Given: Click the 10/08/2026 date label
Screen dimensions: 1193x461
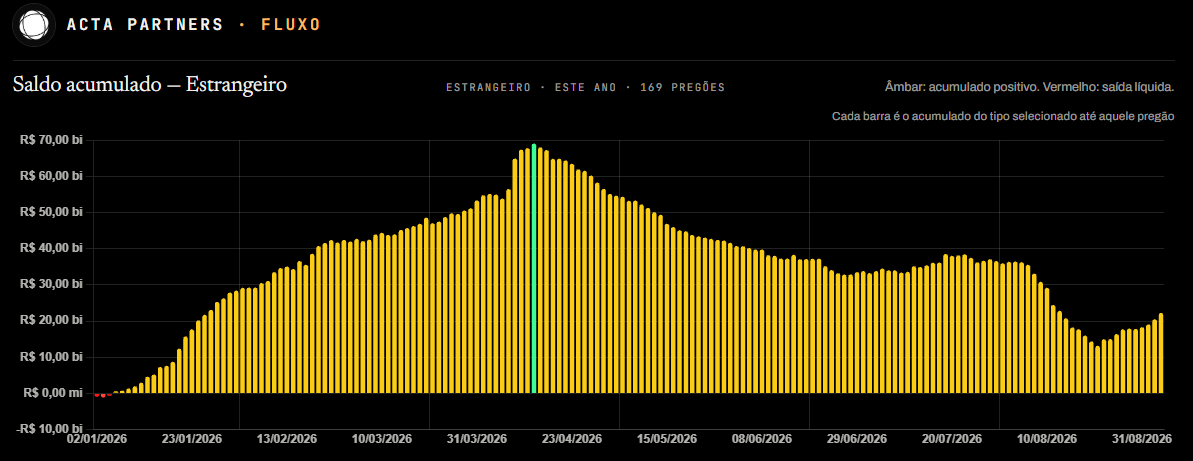Looking at the screenshot, I should point(1047,440).
